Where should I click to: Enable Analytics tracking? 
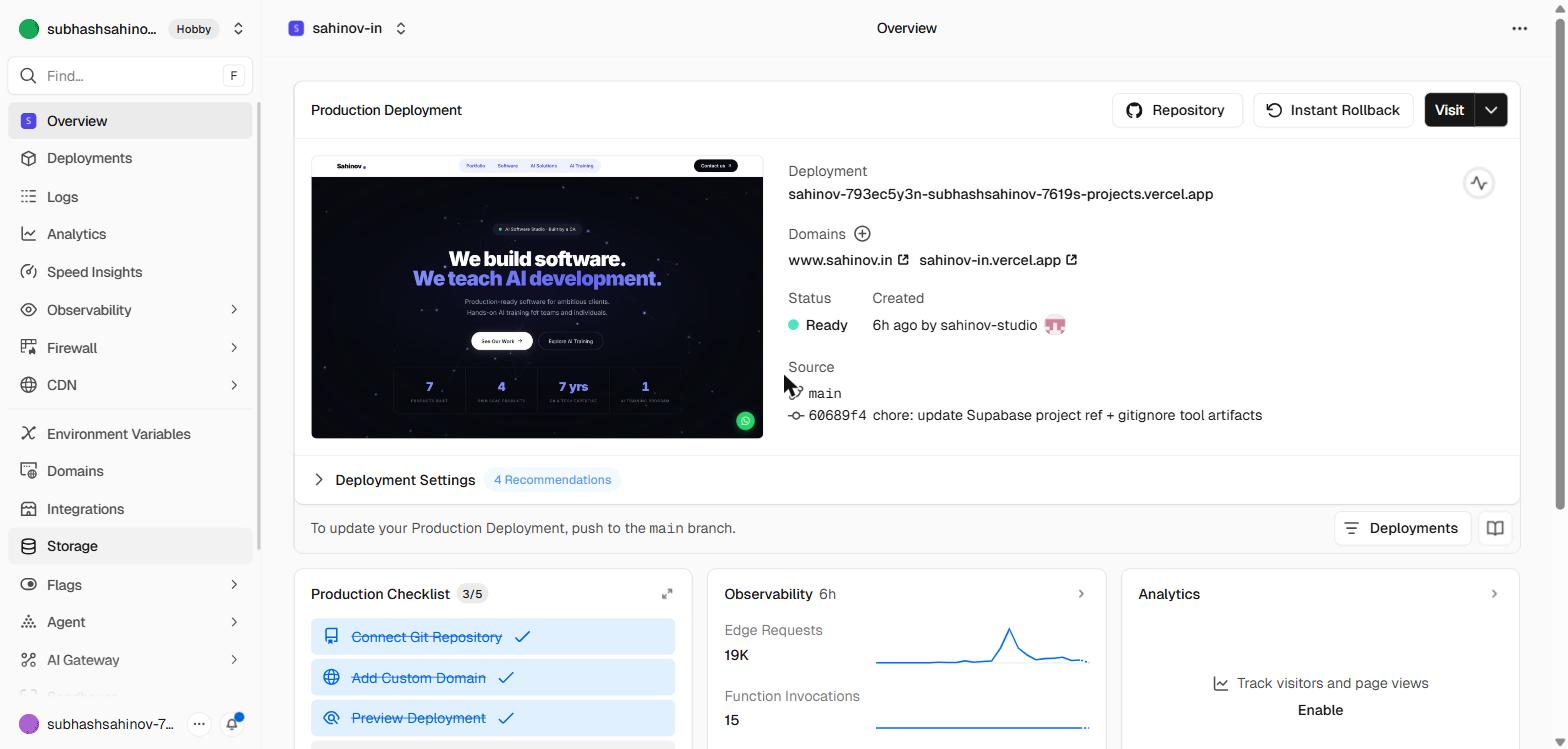1320,710
